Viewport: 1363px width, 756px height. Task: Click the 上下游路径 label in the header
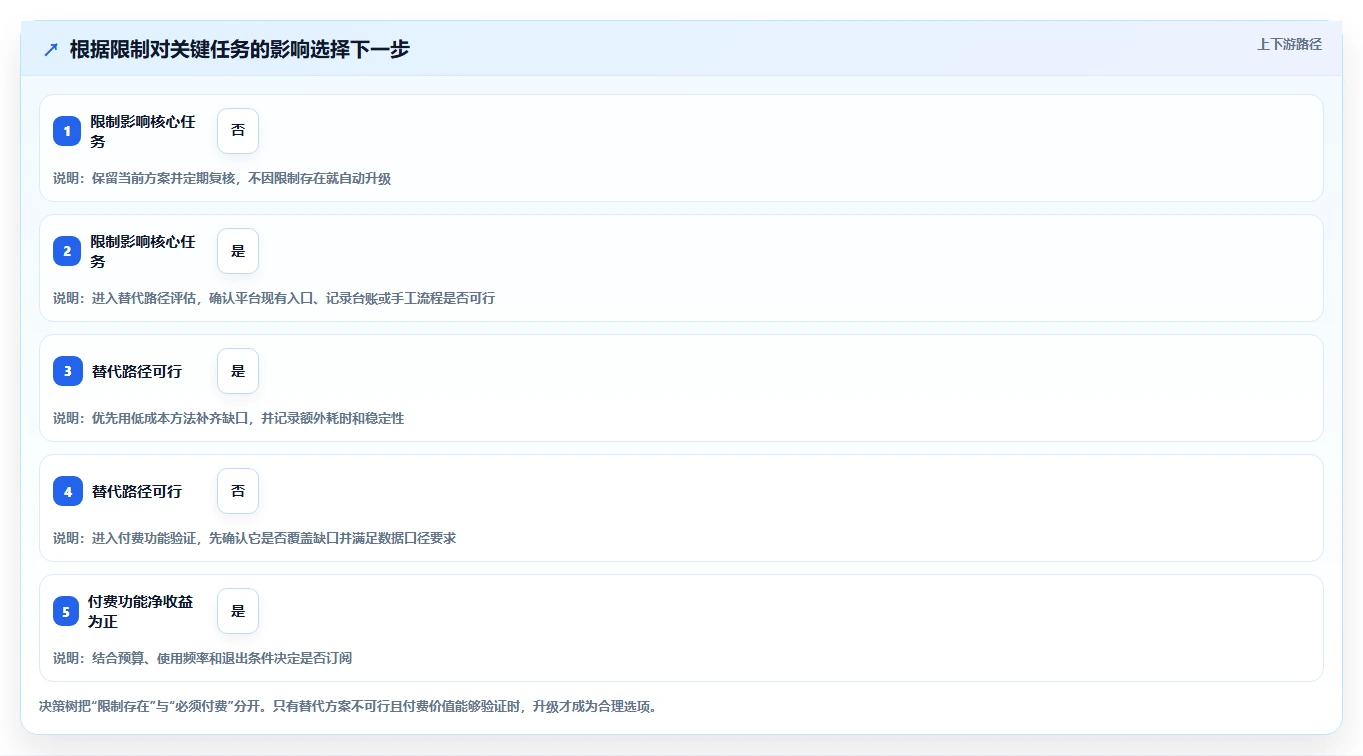point(1289,44)
